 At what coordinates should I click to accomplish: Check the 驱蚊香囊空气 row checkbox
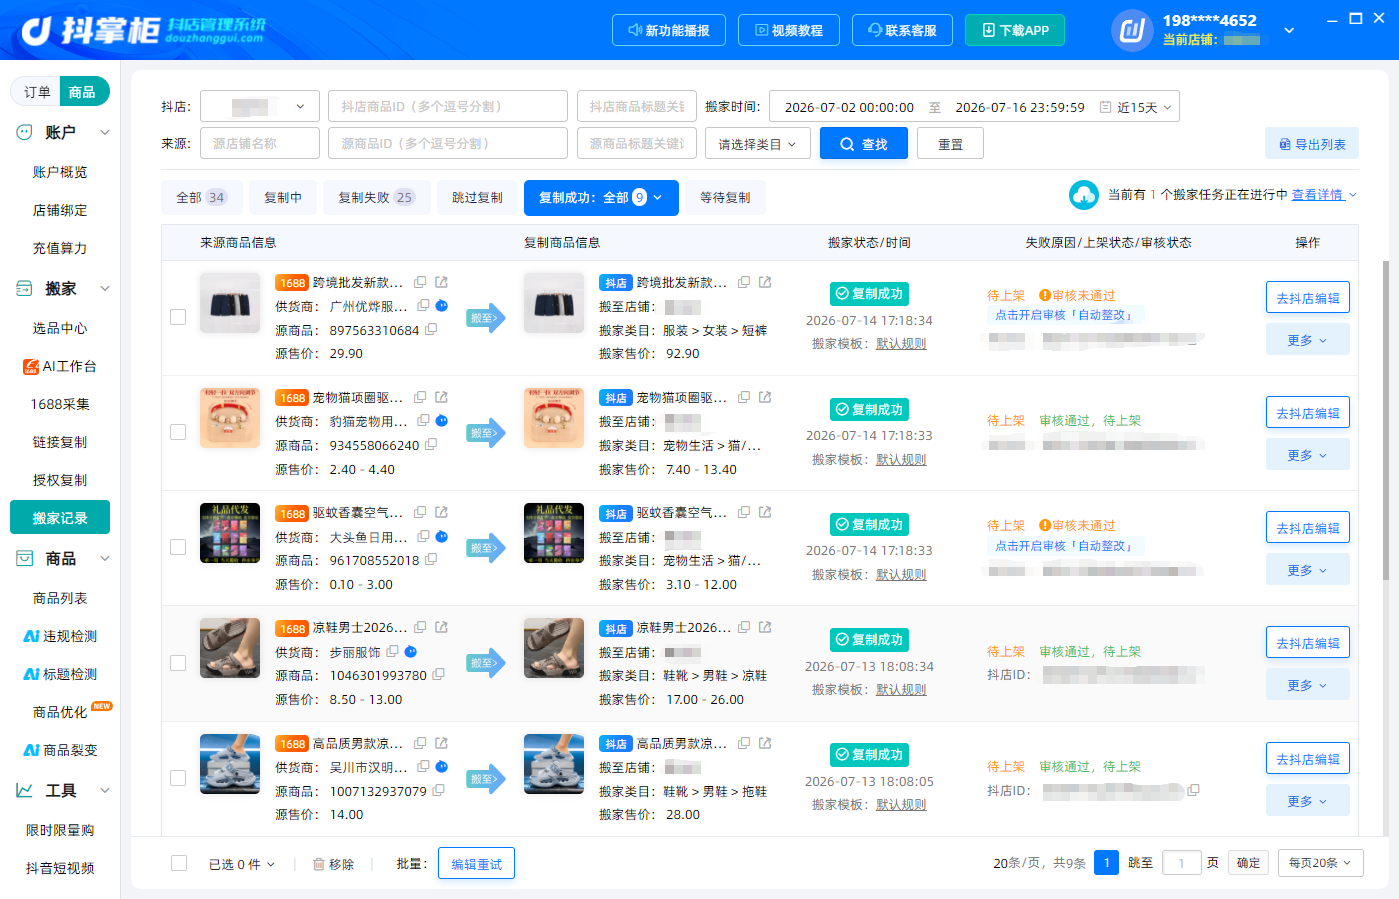click(178, 547)
